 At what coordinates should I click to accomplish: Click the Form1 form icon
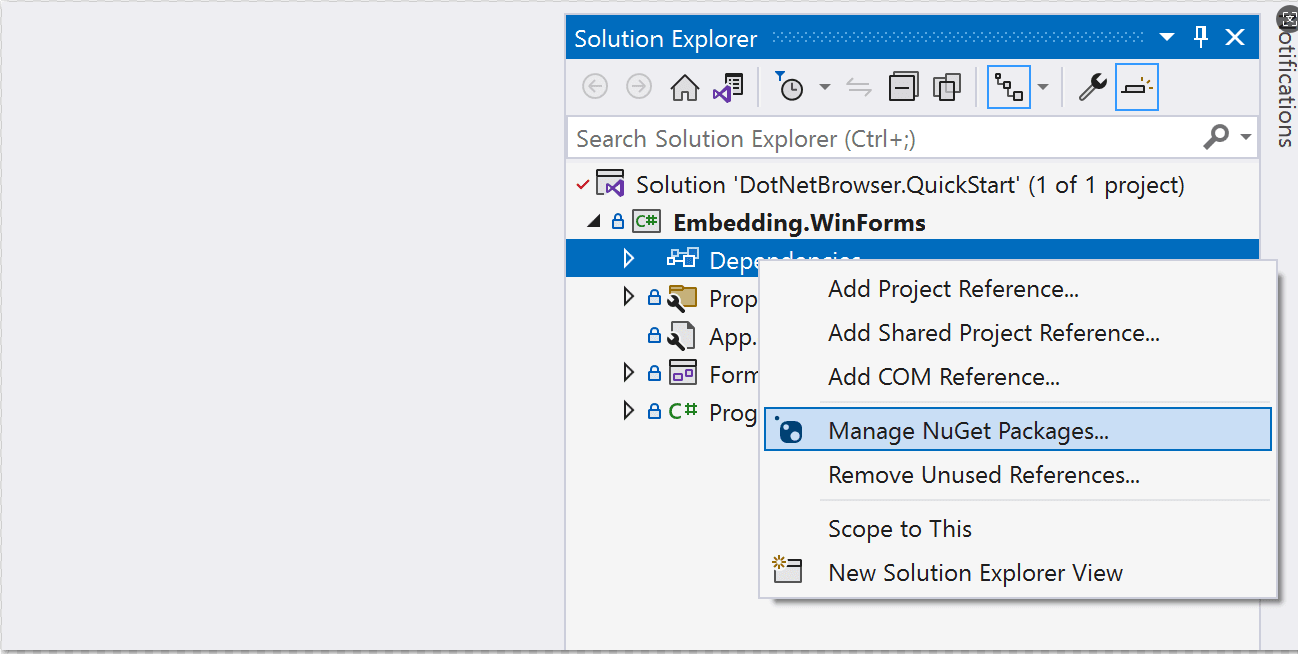click(683, 373)
